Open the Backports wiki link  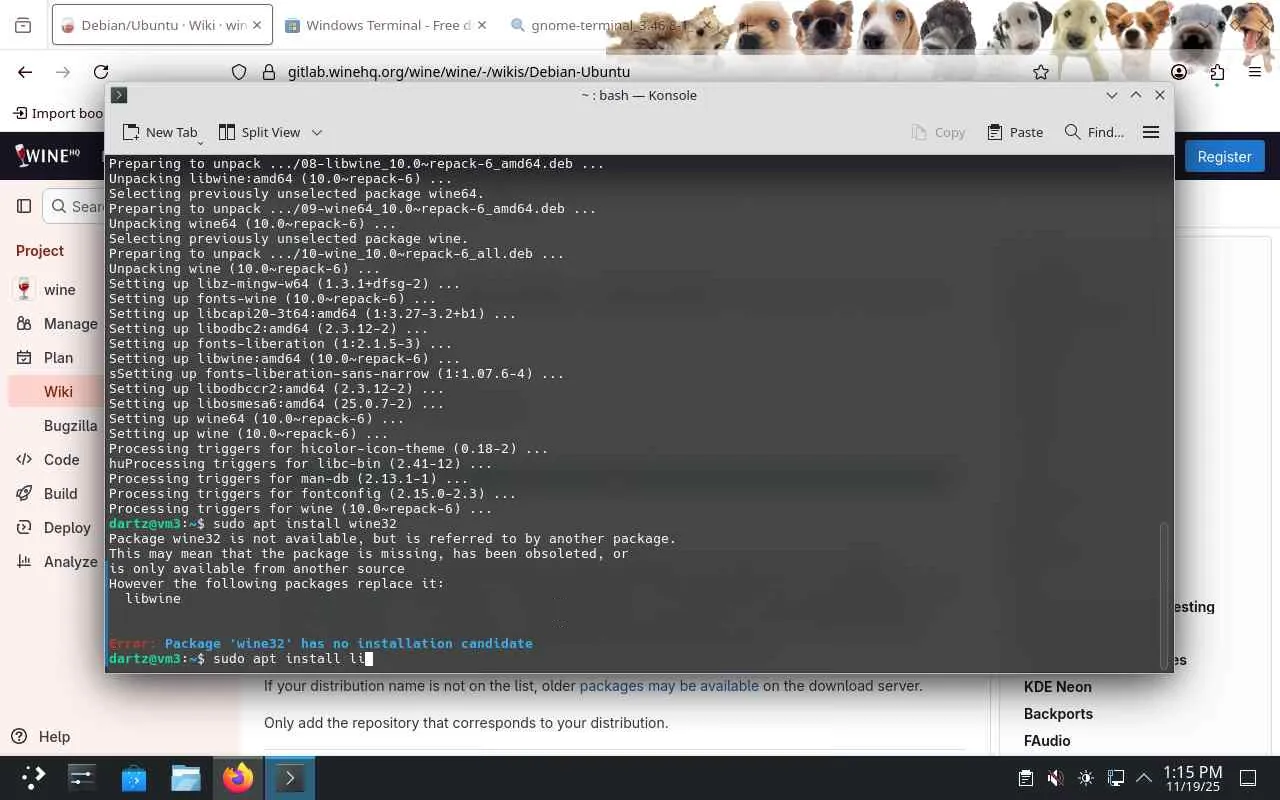point(1058,713)
